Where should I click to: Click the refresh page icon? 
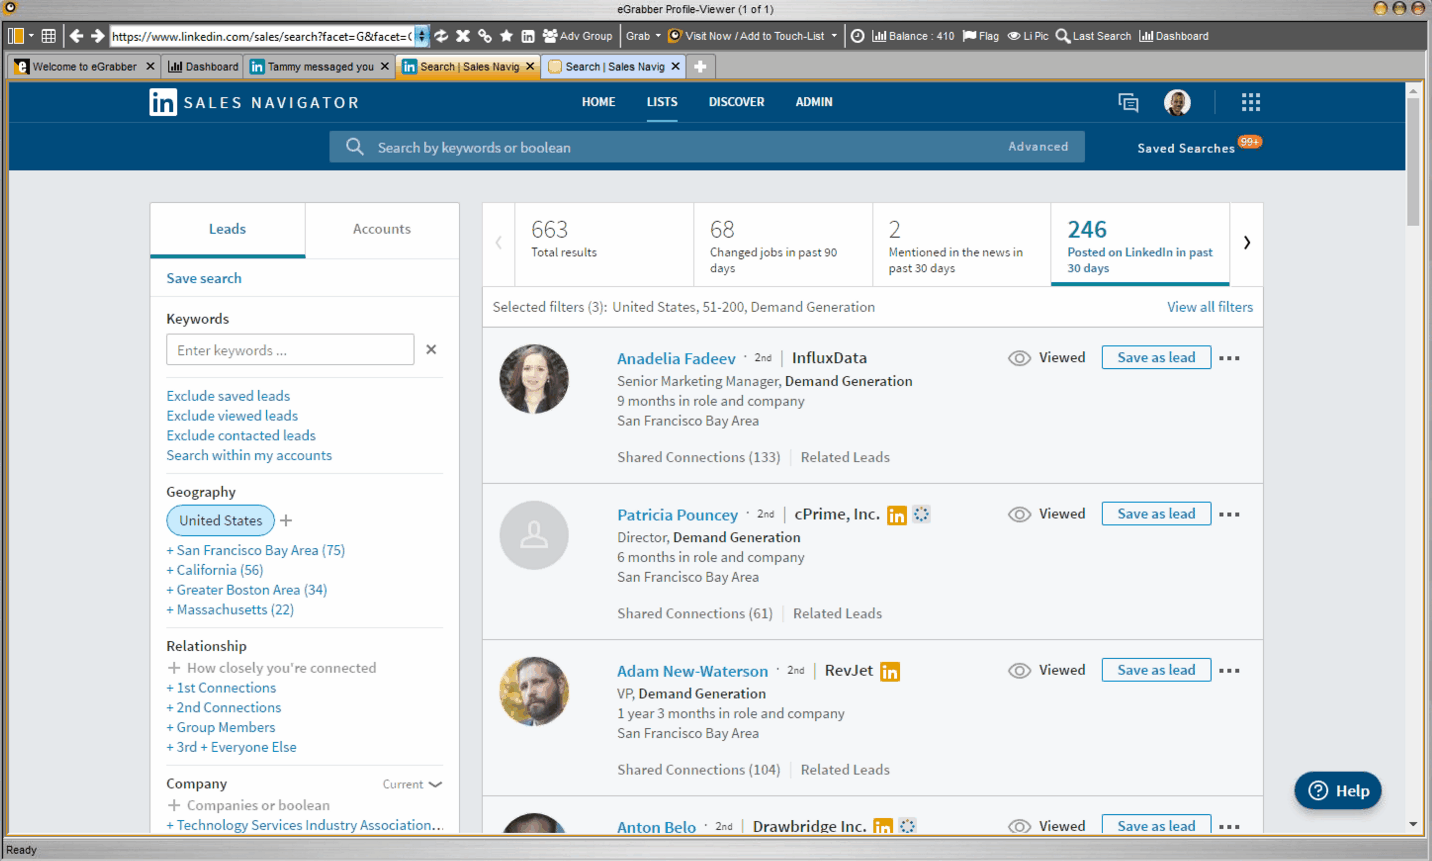click(441, 36)
